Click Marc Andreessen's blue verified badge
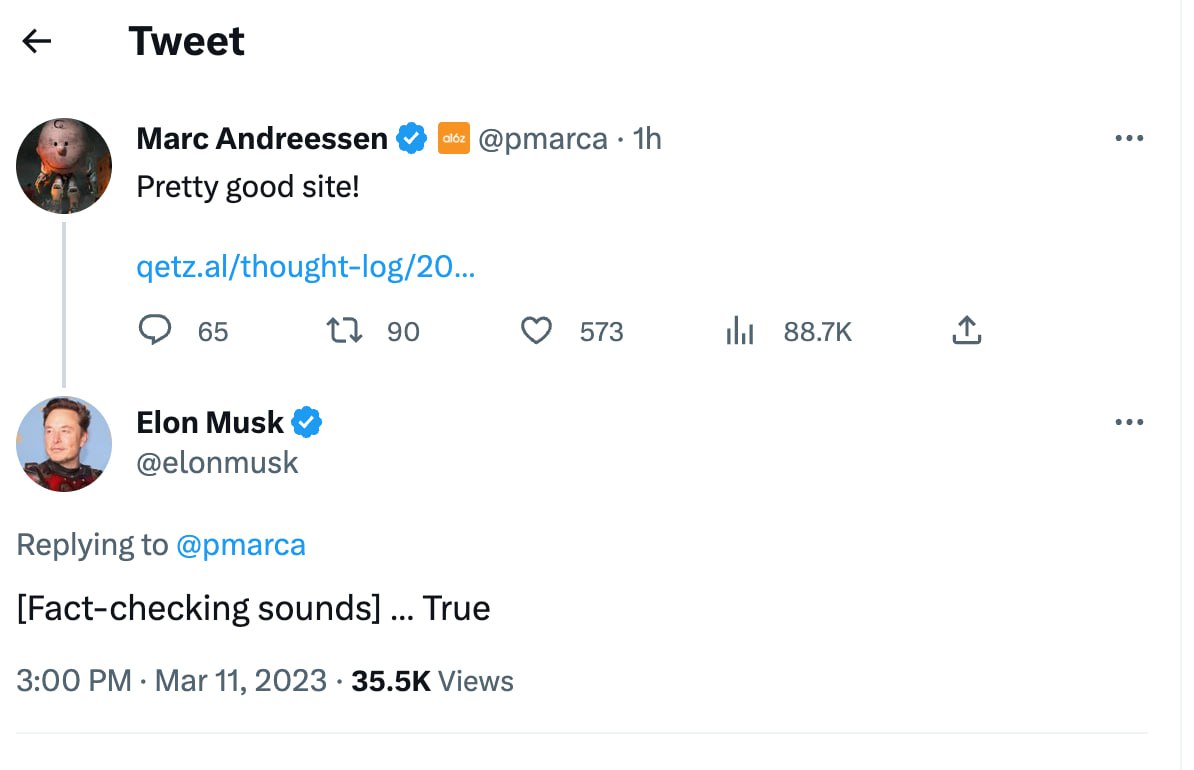Image resolution: width=1194 pixels, height=770 pixels. coord(412,138)
